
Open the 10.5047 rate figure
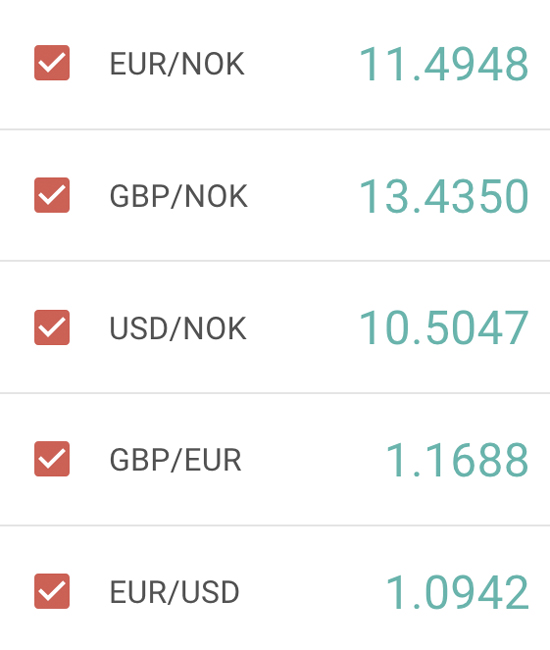(x=444, y=328)
